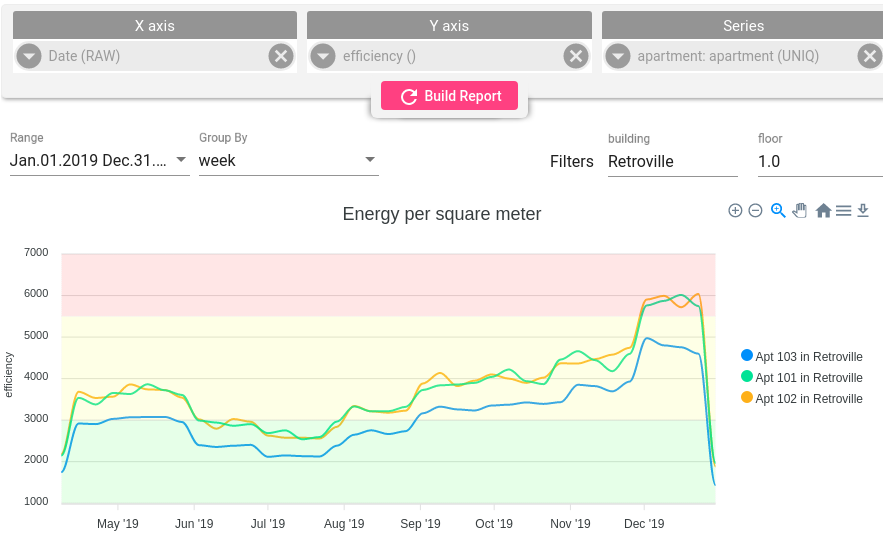
Task: Download the chart using download icon
Action: (864, 211)
